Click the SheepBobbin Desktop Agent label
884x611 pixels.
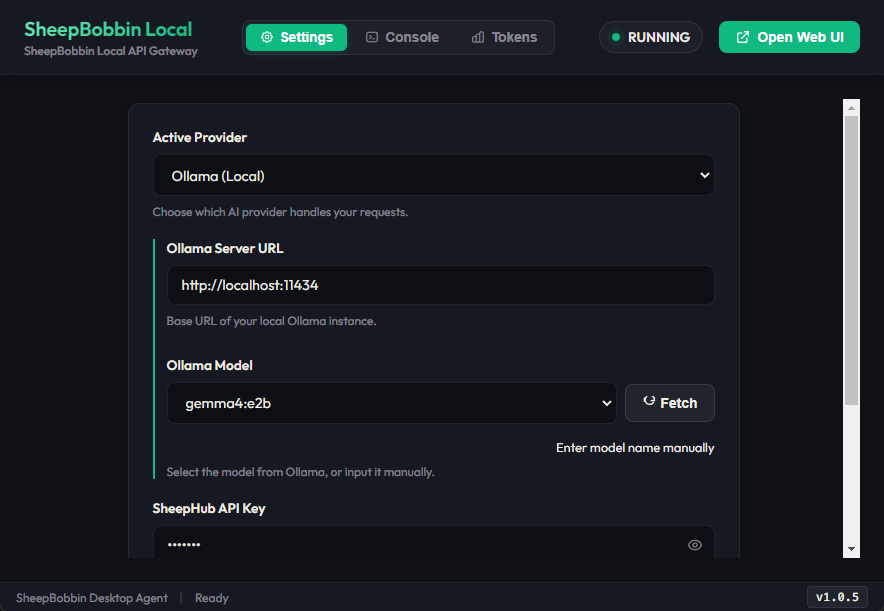coord(92,598)
